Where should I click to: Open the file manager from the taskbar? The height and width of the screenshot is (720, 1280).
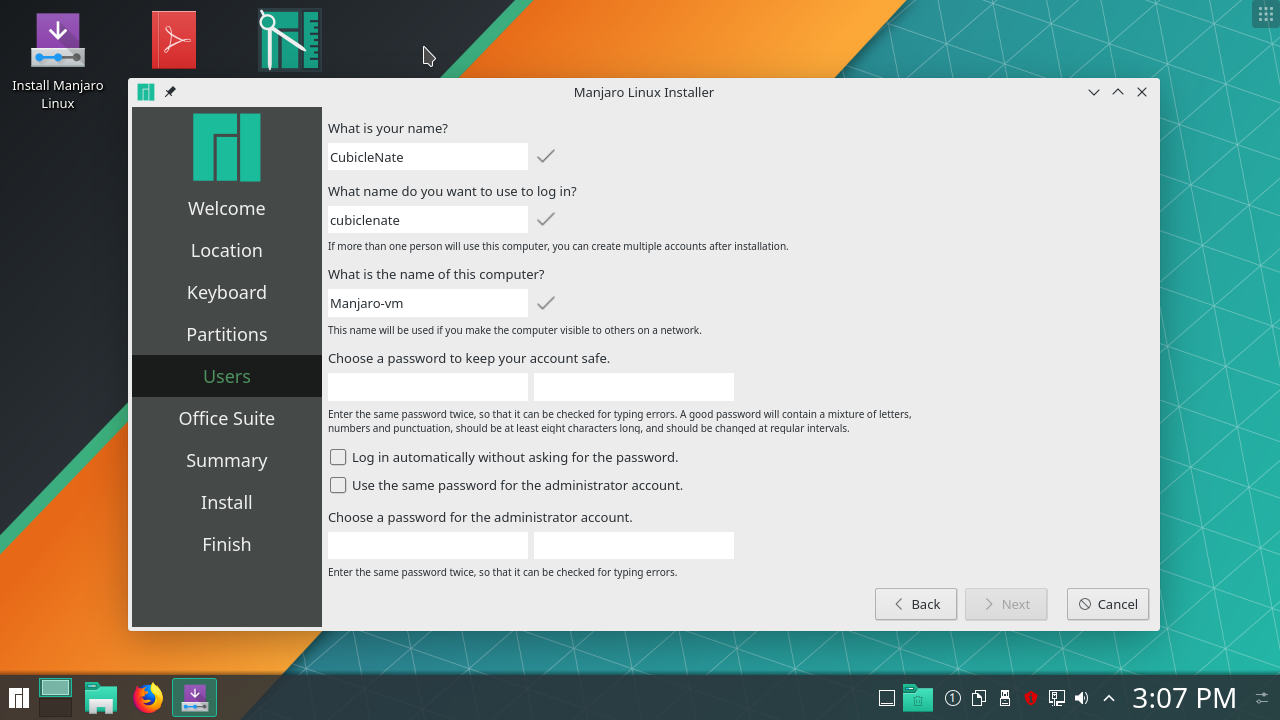100,697
